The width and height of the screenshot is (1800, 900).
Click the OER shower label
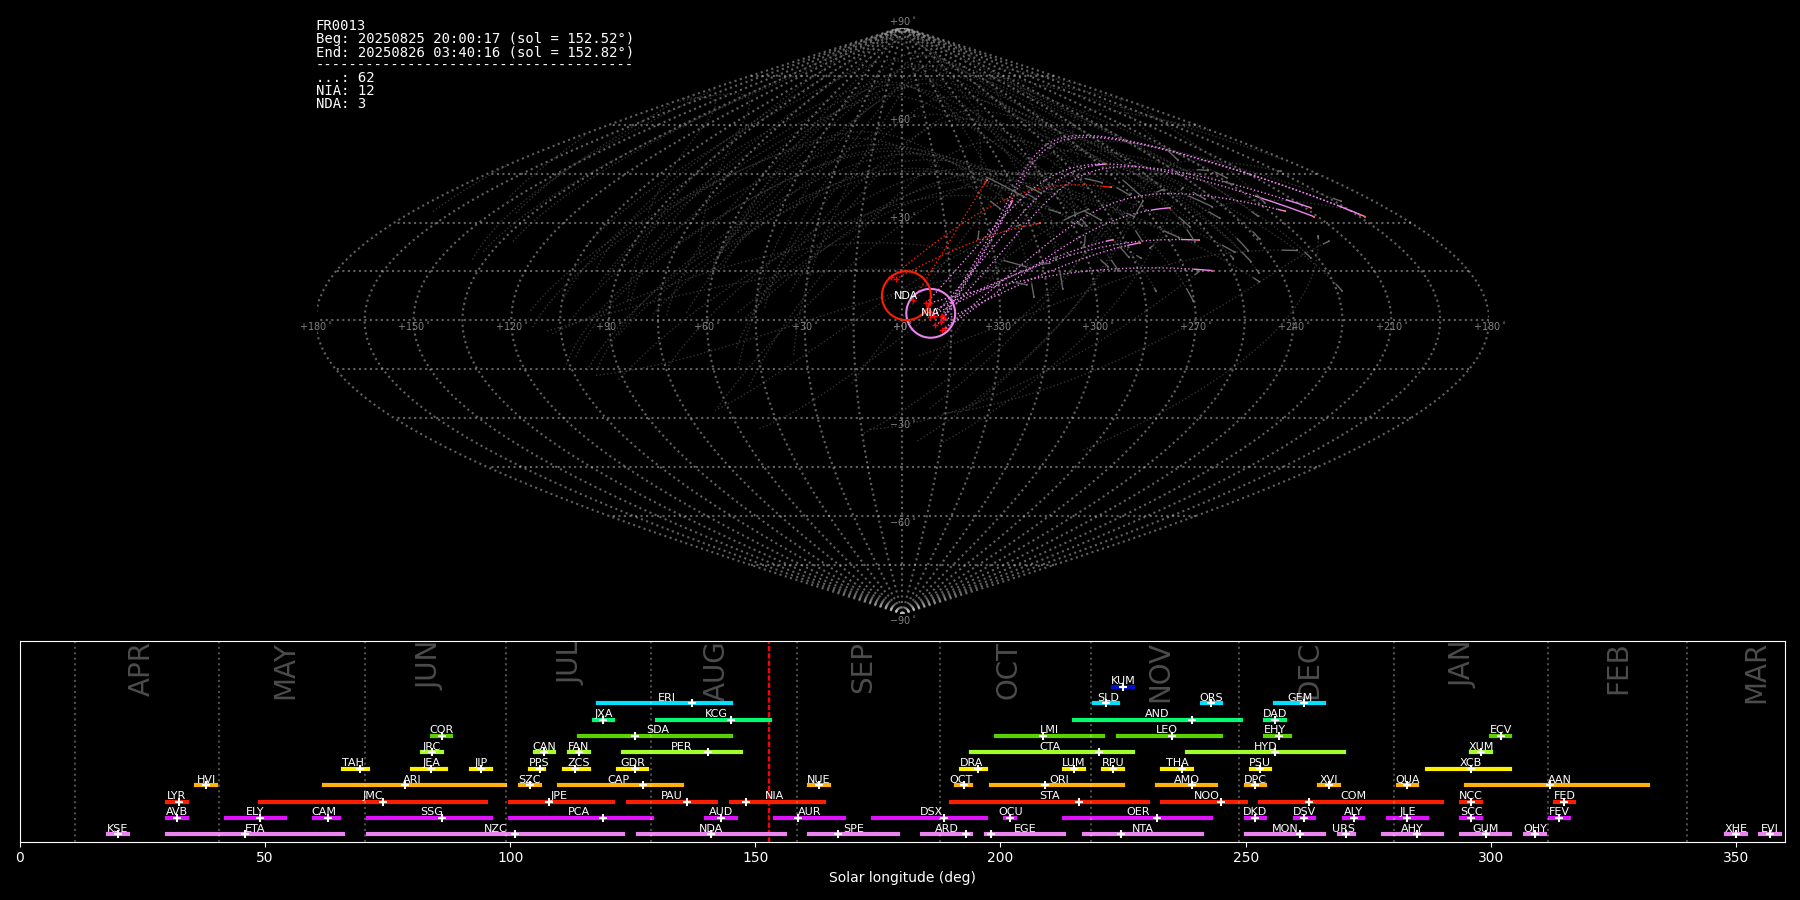1138,812
